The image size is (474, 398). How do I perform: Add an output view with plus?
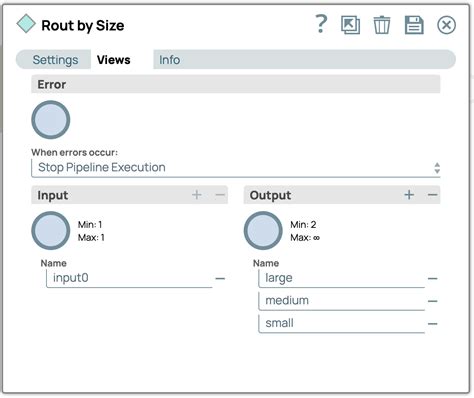click(x=409, y=195)
